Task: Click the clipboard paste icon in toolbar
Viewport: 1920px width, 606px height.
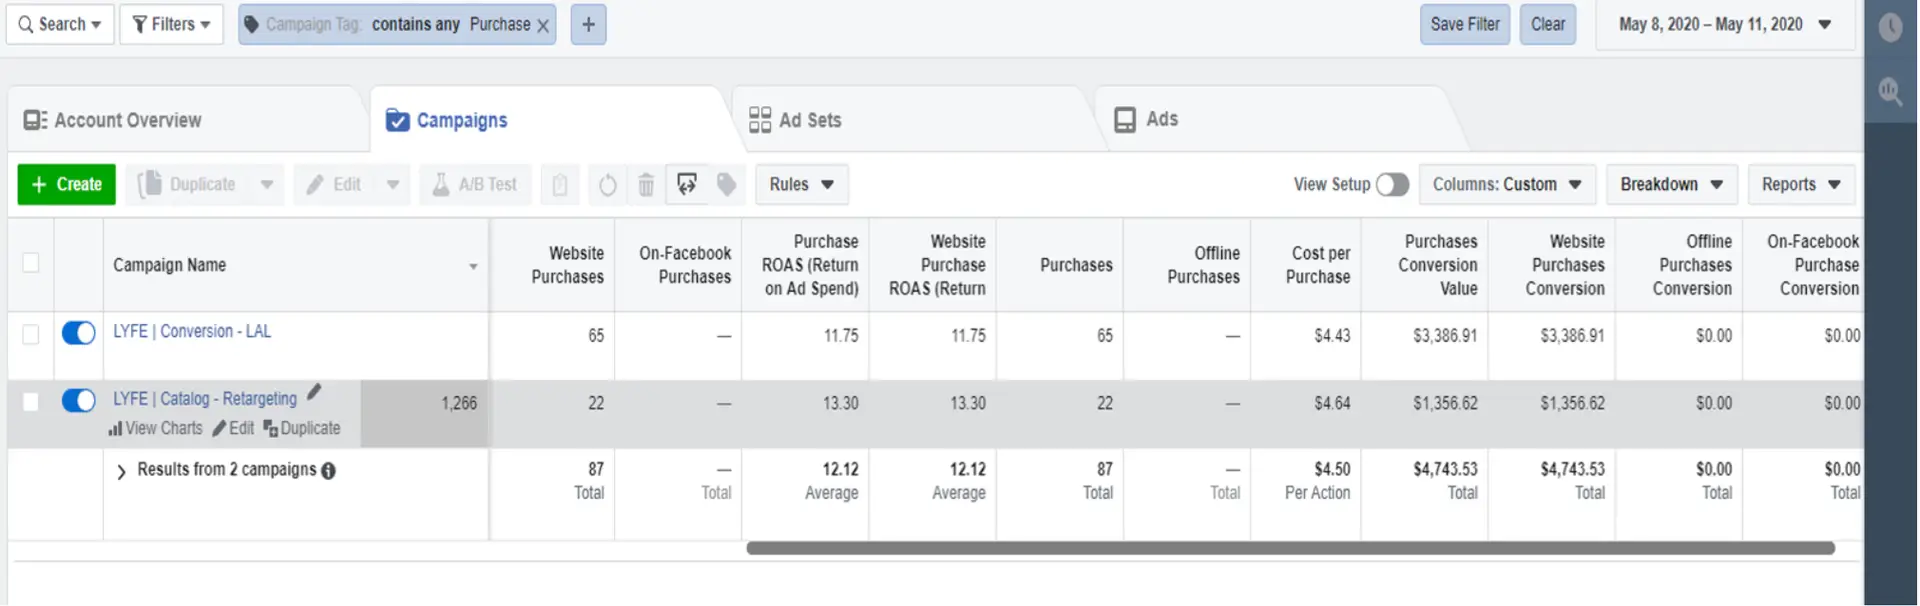Action: tap(560, 185)
